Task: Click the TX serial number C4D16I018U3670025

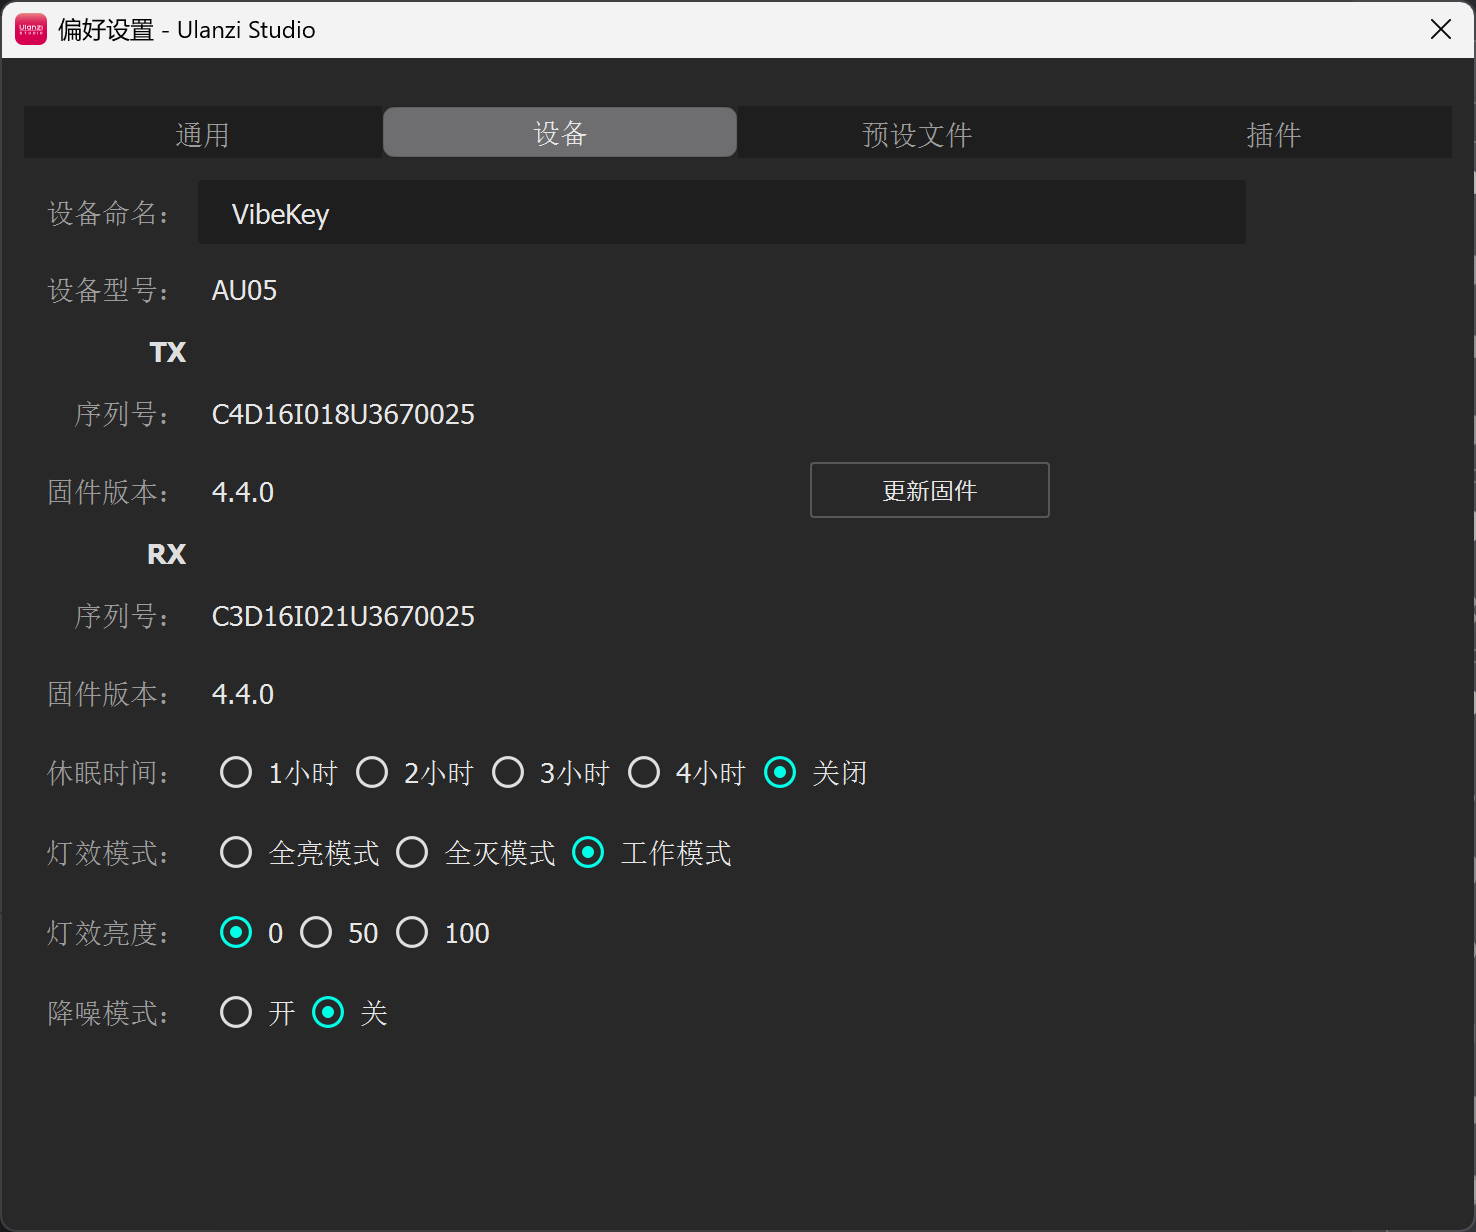Action: tap(343, 414)
